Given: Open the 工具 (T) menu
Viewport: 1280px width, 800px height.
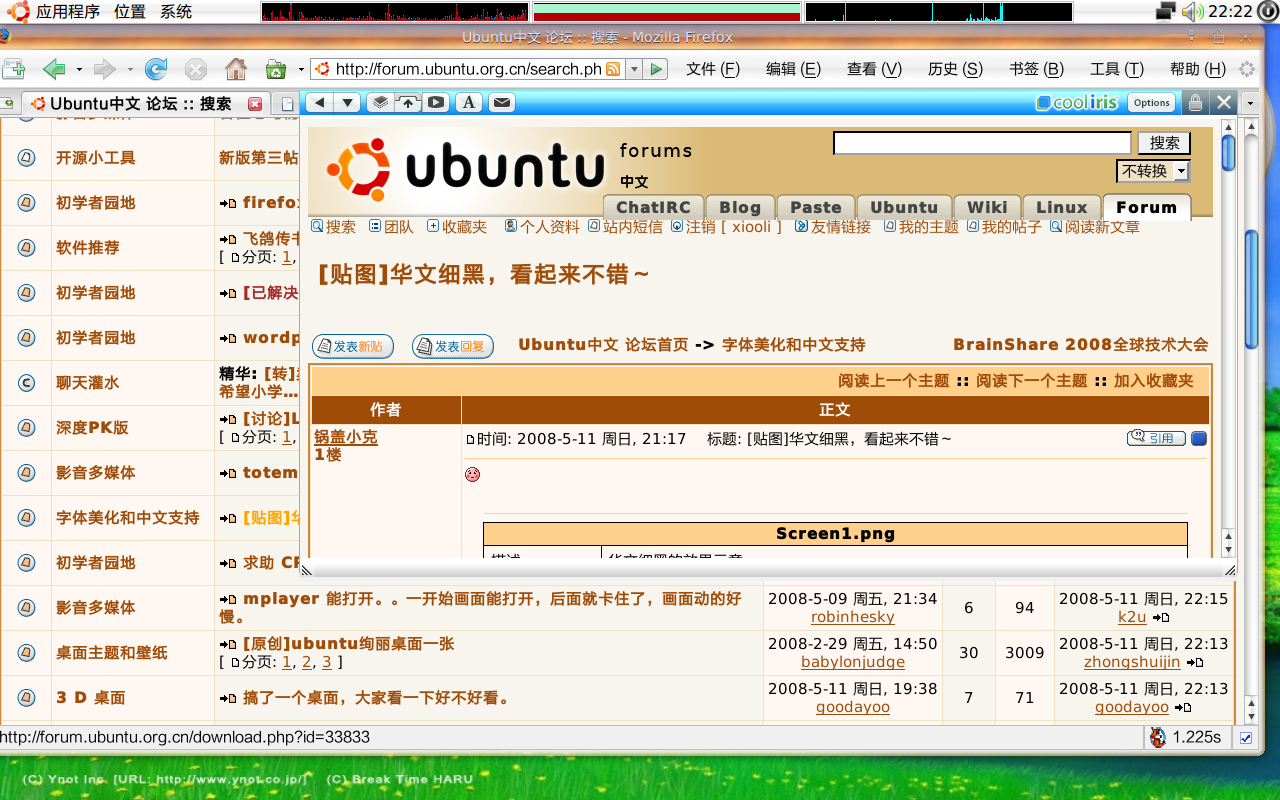Looking at the screenshot, I should [1117, 69].
